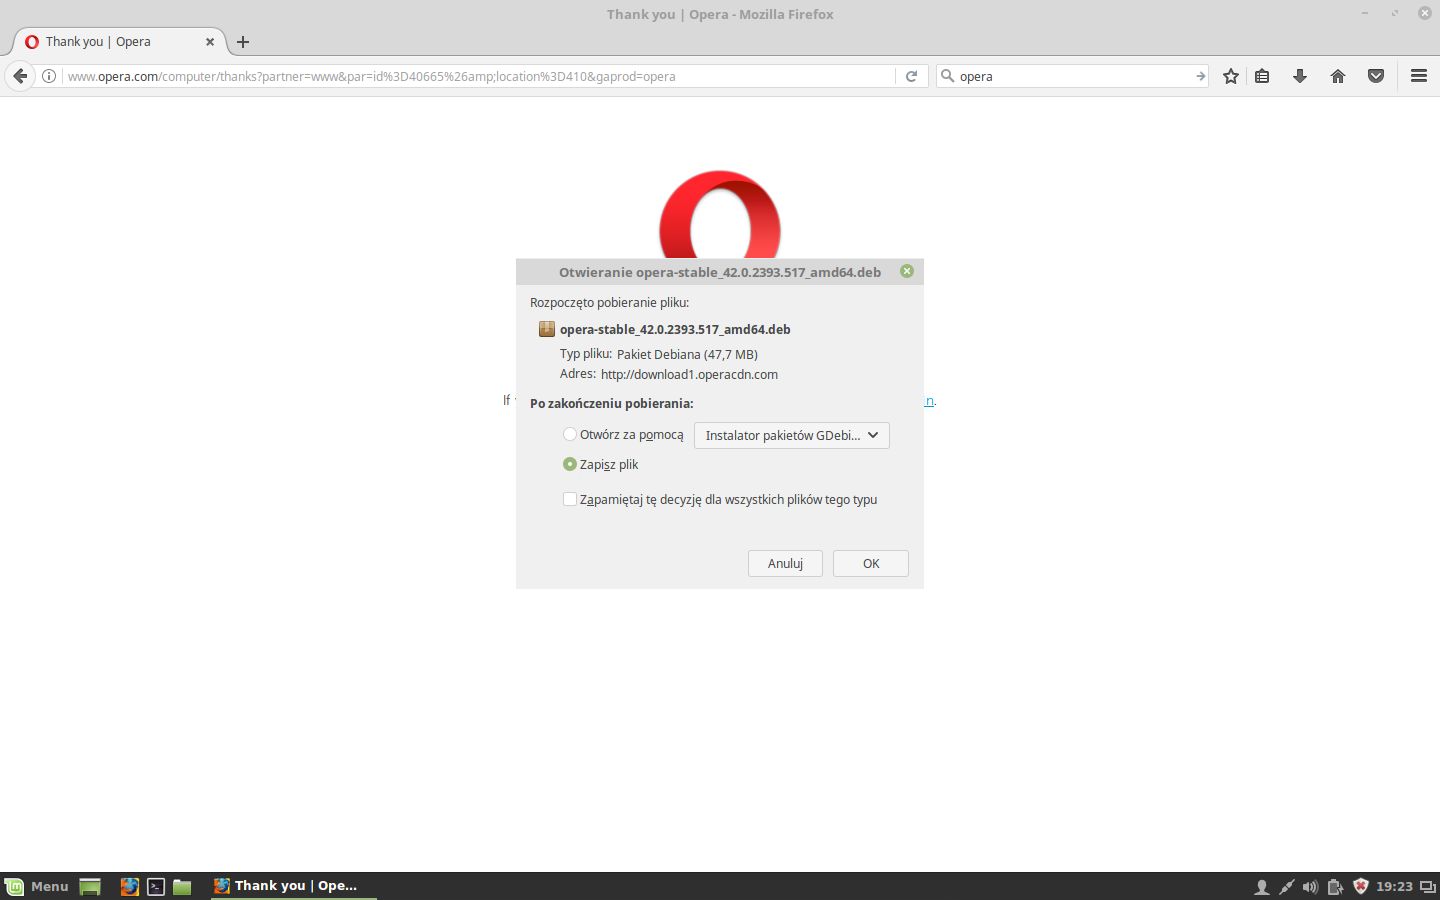Click into the URL address bar
The width and height of the screenshot is (1440, 900).
478,76
